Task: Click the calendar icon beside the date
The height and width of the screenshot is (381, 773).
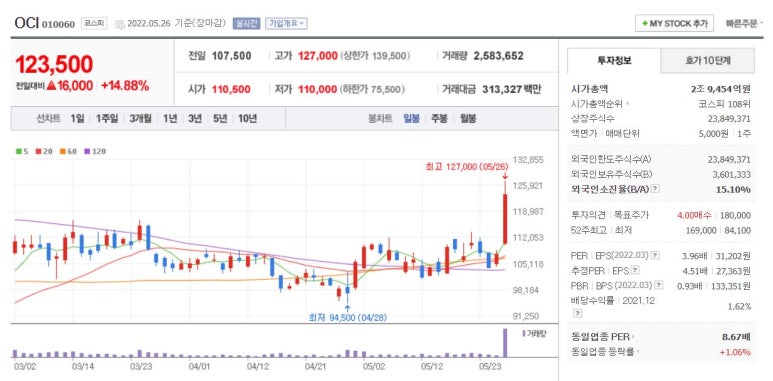Action: click(x=119, y=24)
